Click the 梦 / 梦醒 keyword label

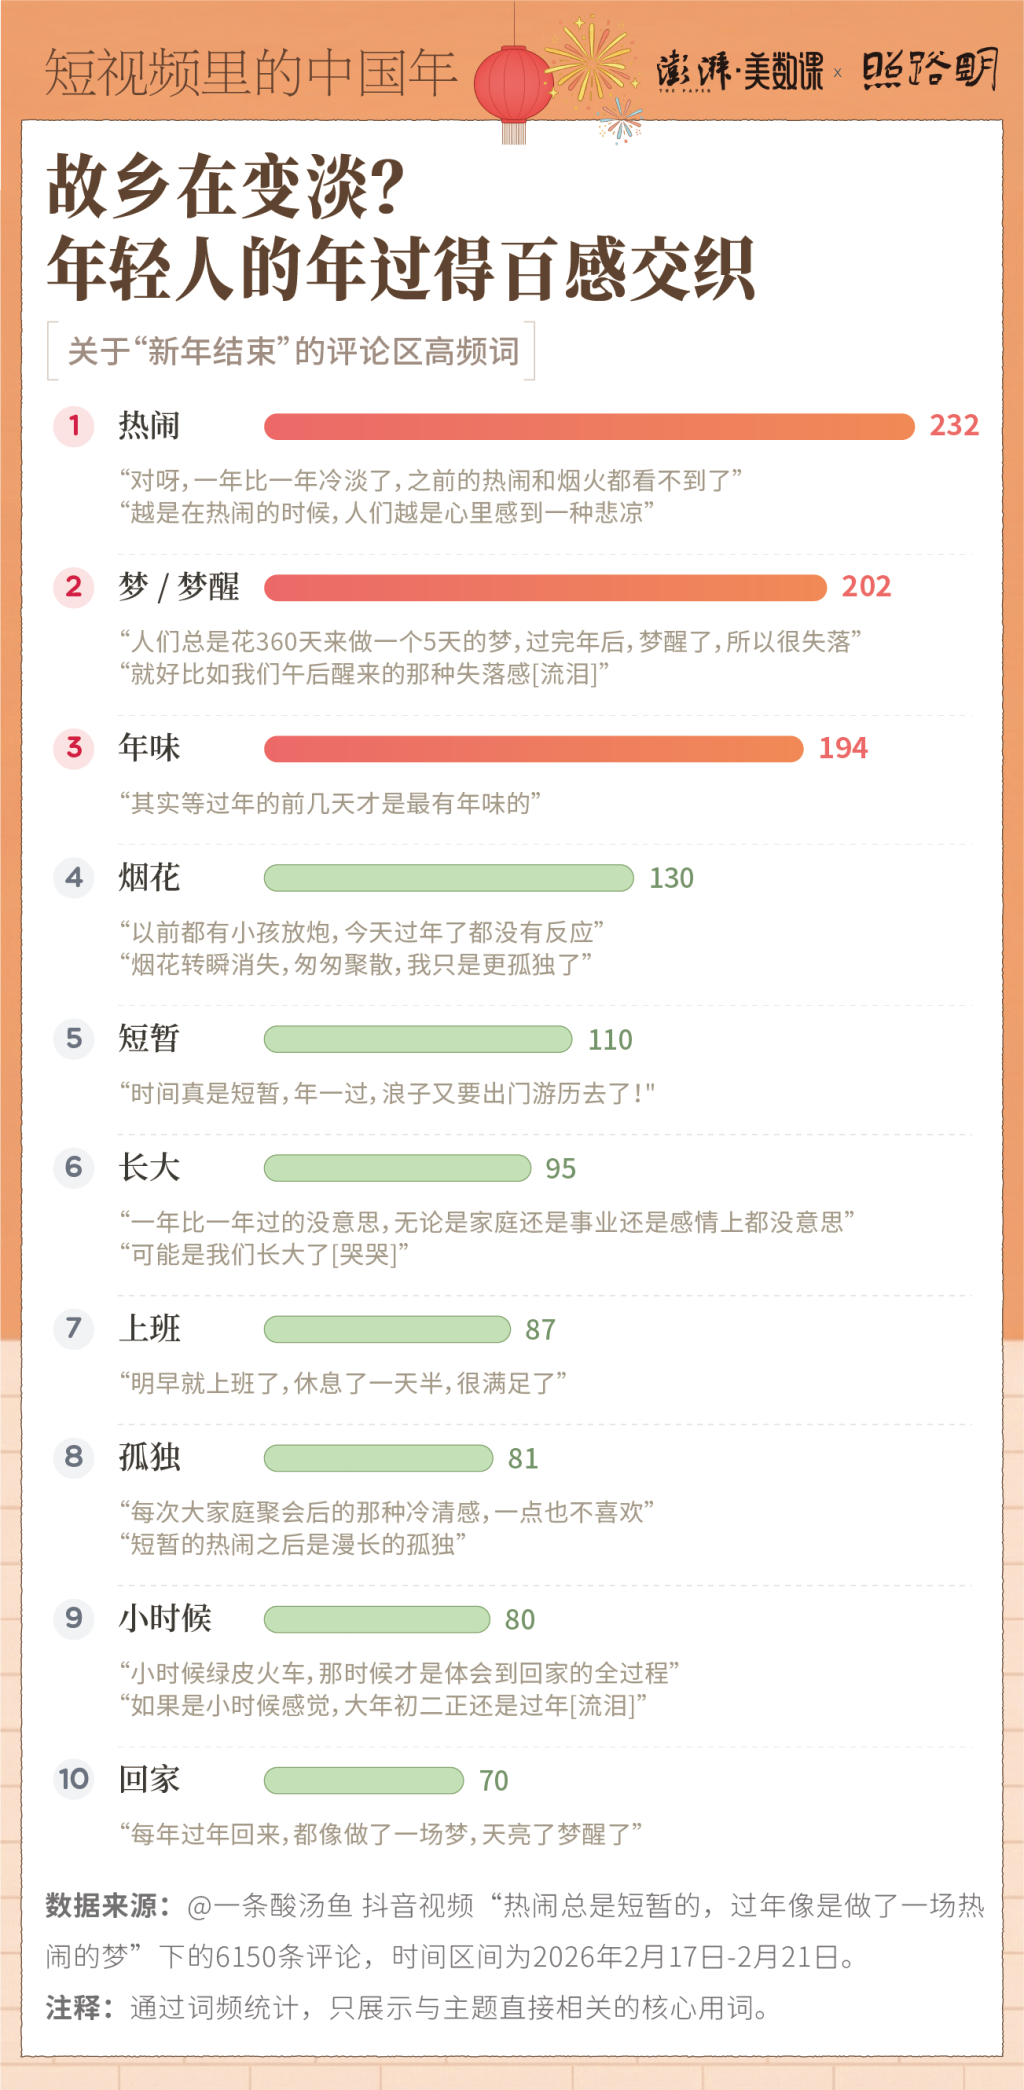(179, 587)
